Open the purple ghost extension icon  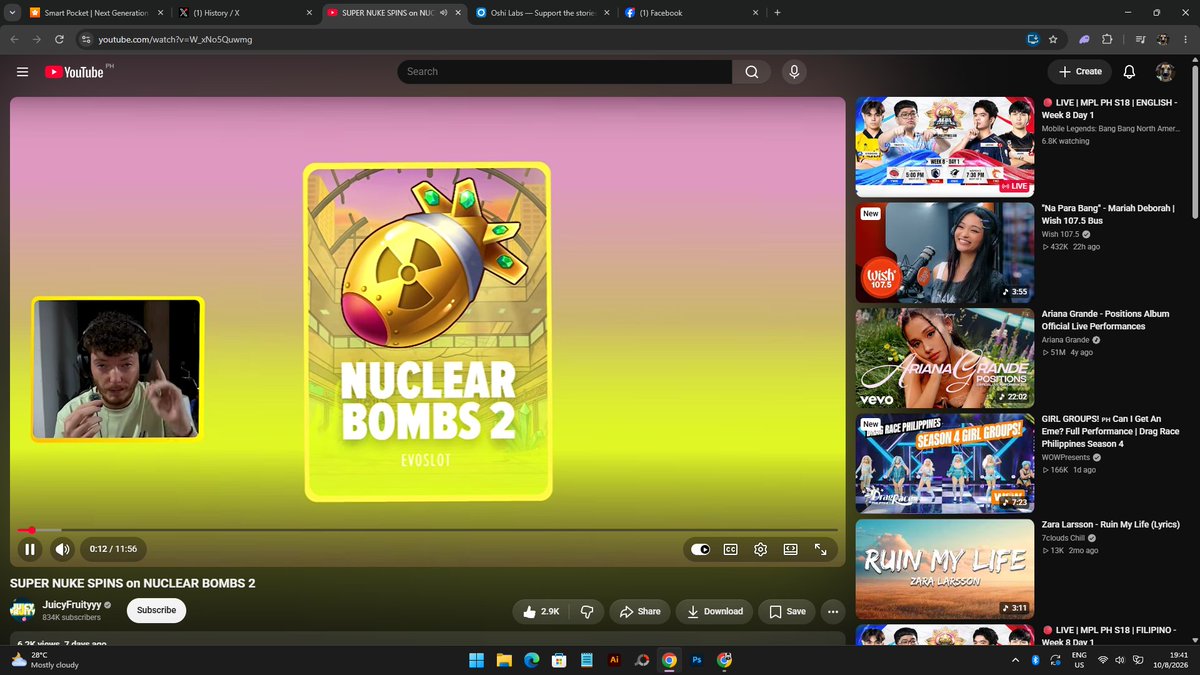(x=1084, y=39)
